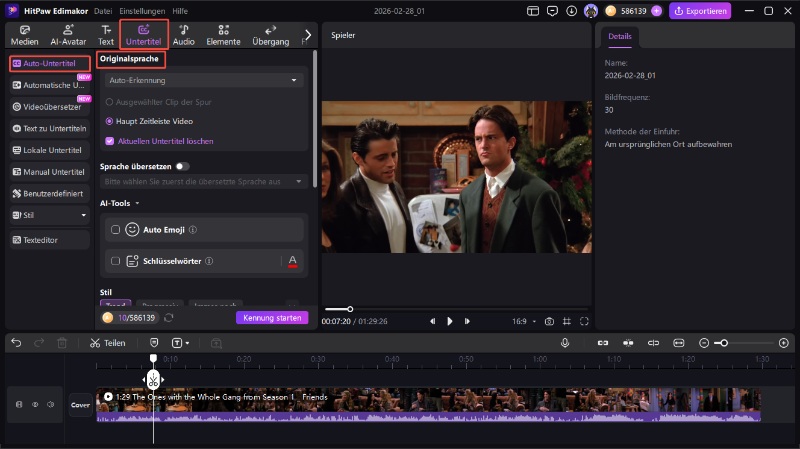
Task: Open the Auto-Erkennung language dropdown
Action: pos(205,80)
